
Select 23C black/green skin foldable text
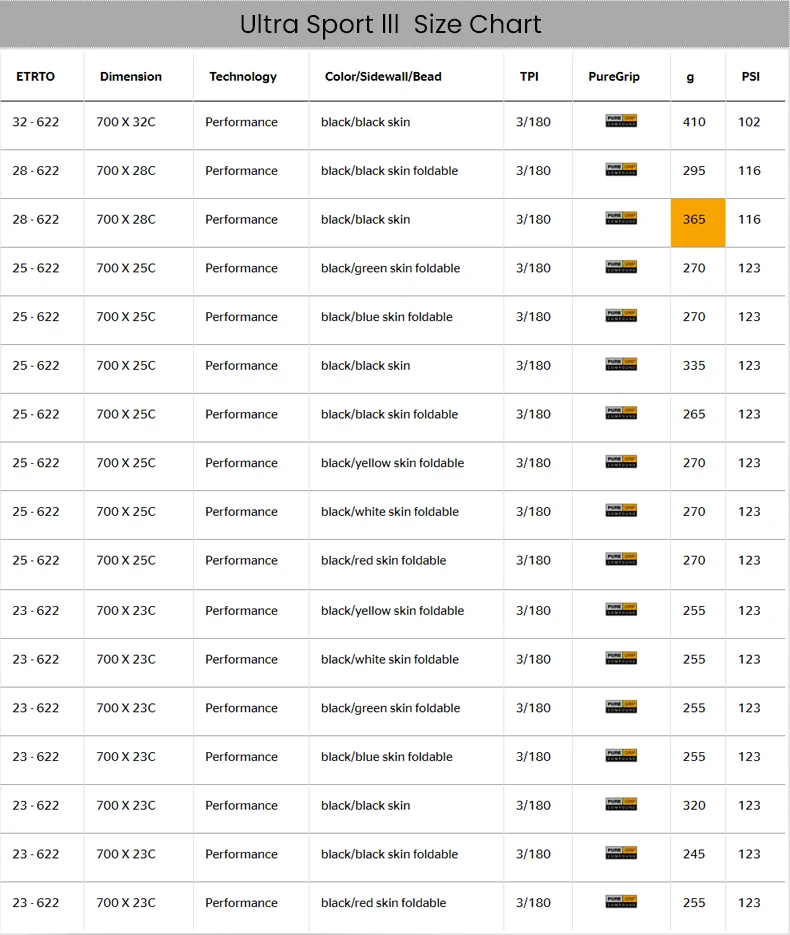(391, 708)
